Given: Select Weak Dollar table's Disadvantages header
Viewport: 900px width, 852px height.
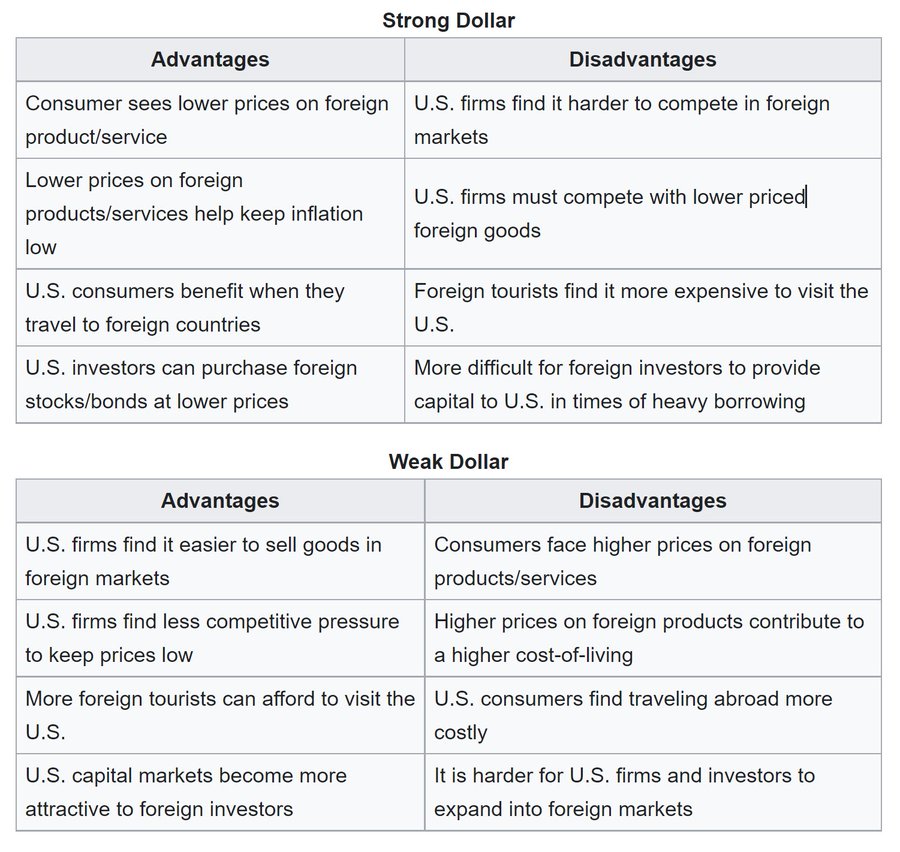Looking at the screenshot, I should coord(652,500).
